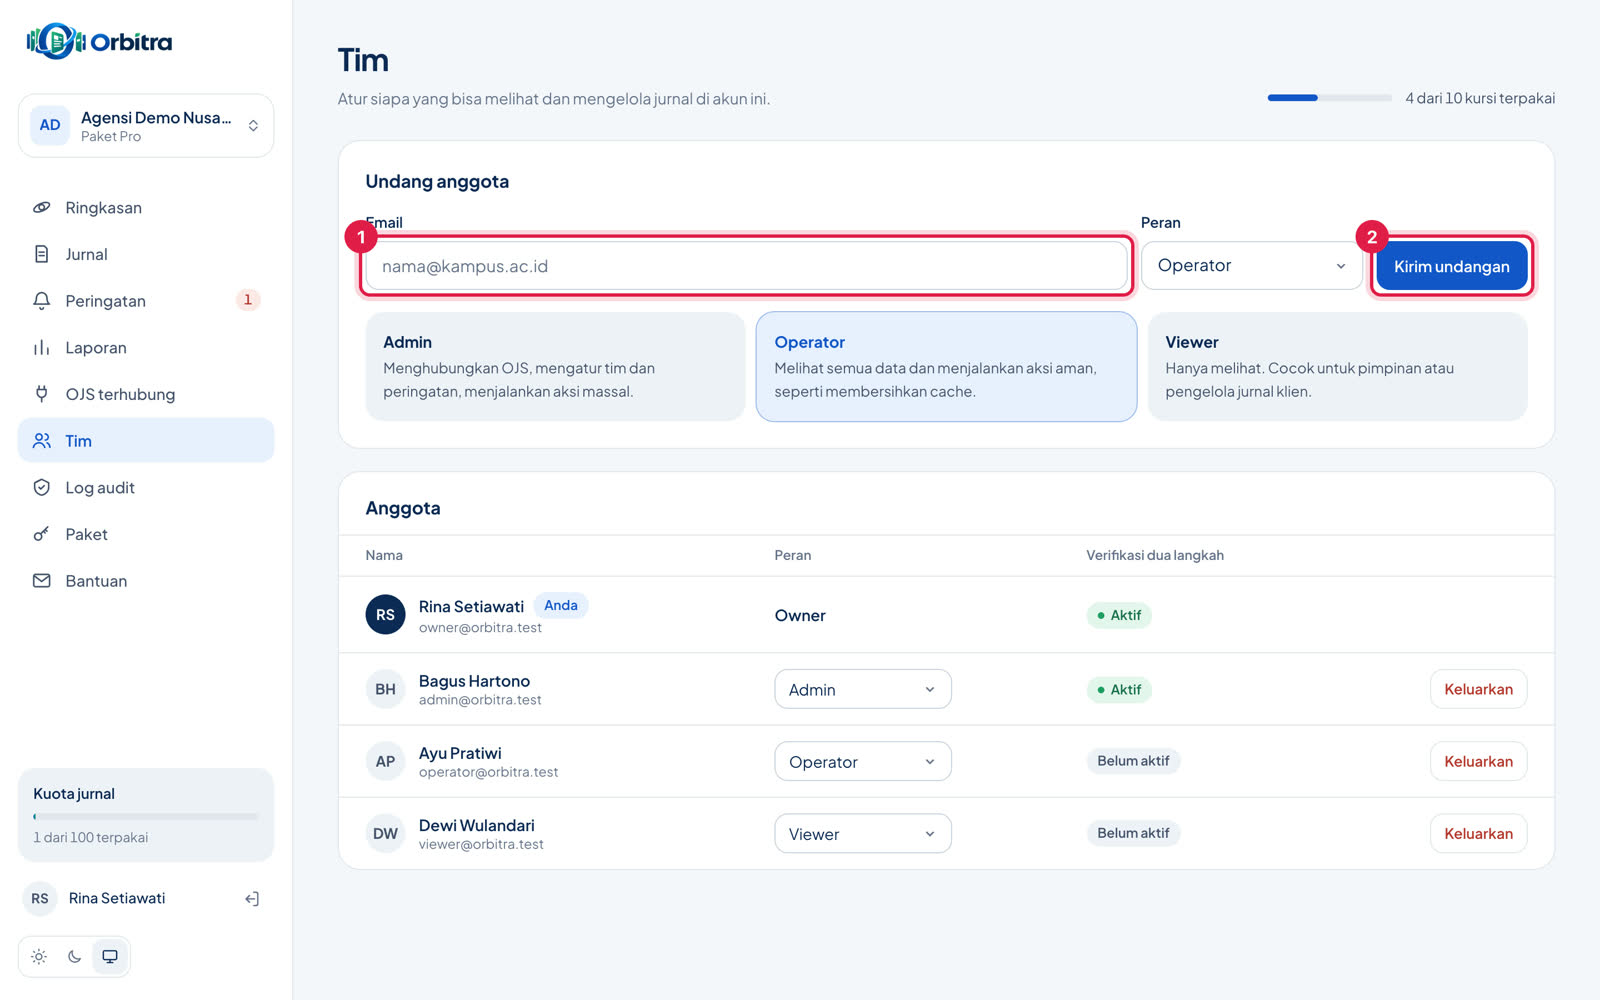The height and width of the screenshot is (1000, 1600).
Task: Click Keluarkan for Bagus Hartono
Action: click(1478, 689)
